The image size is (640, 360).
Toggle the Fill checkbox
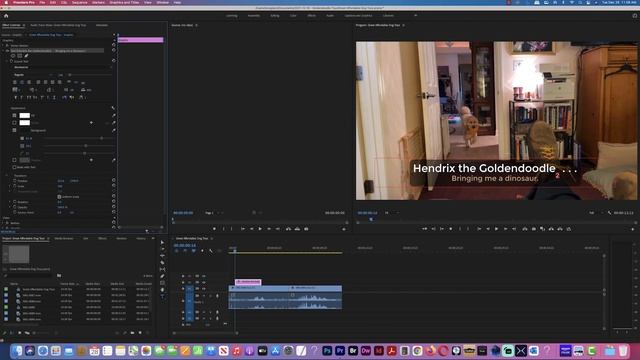pos(14,116)
